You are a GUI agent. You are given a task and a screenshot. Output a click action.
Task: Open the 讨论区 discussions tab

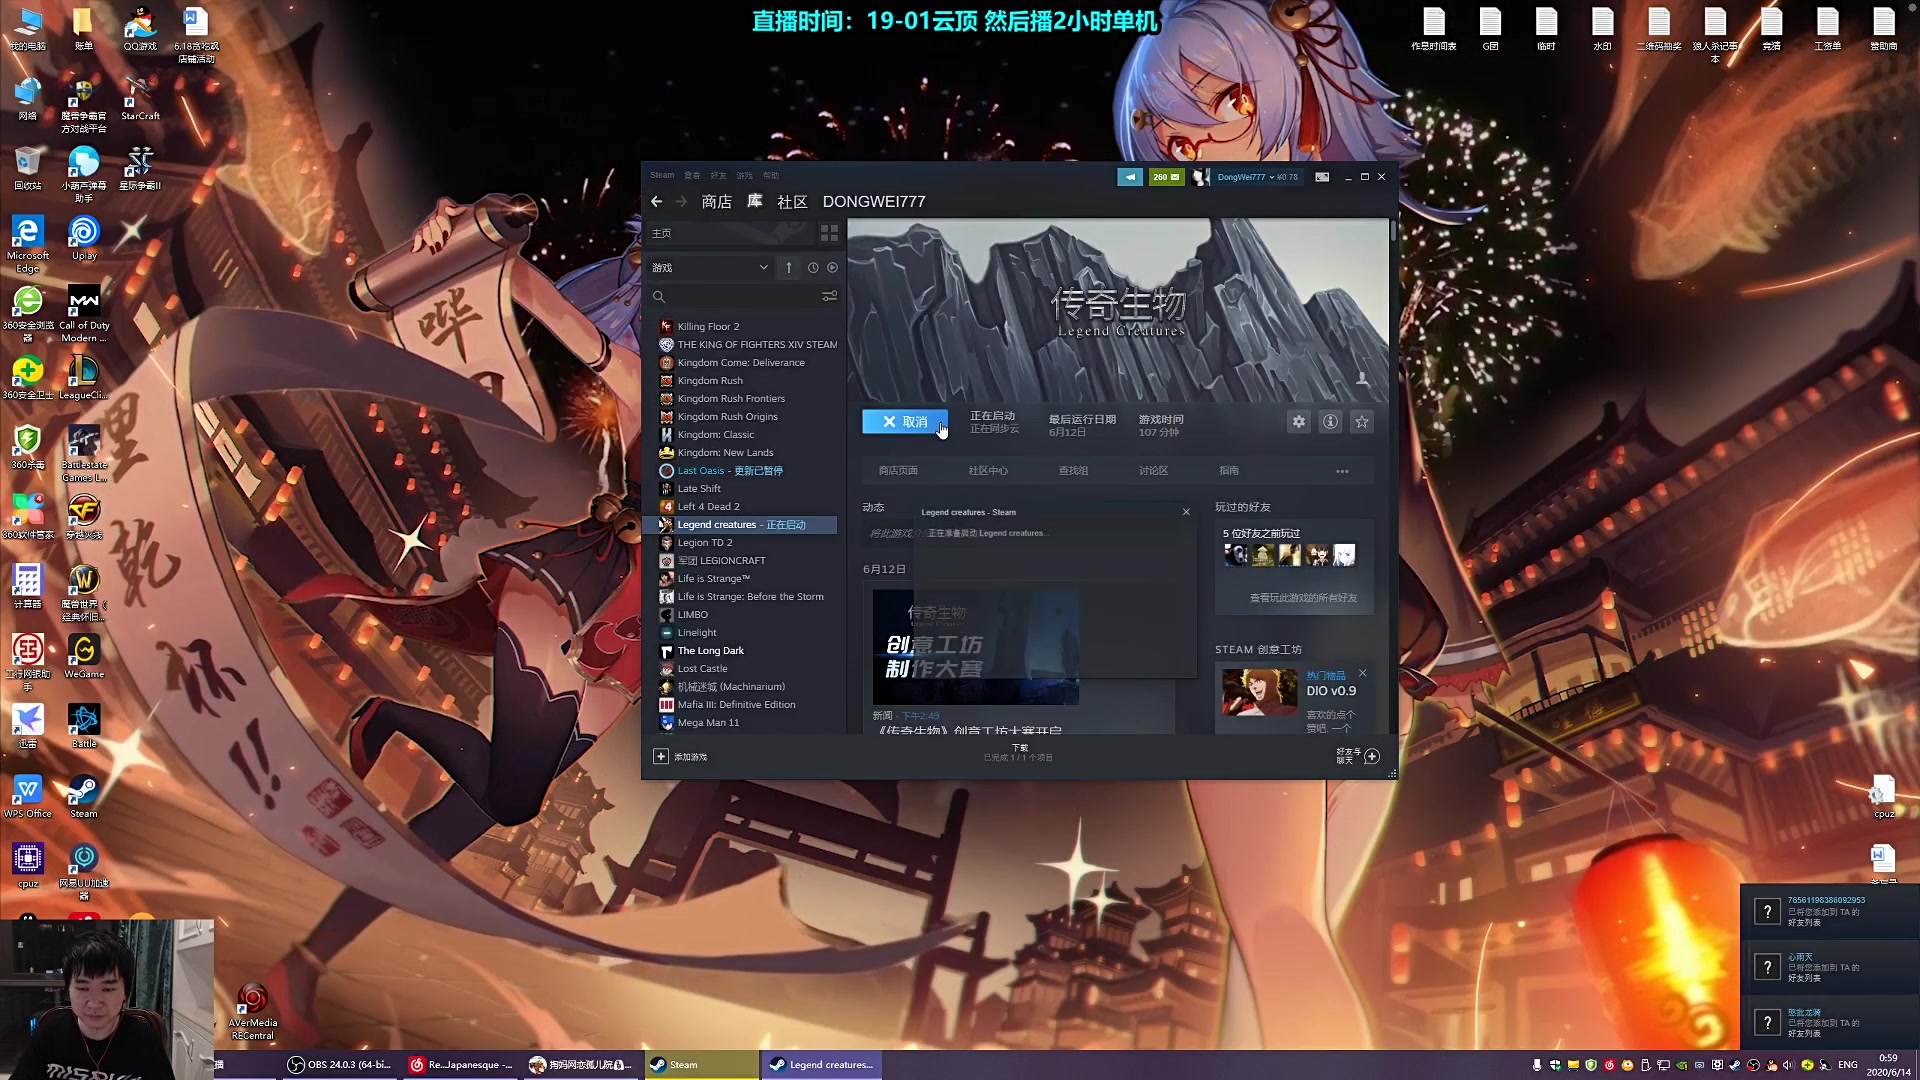point(1153,471)
